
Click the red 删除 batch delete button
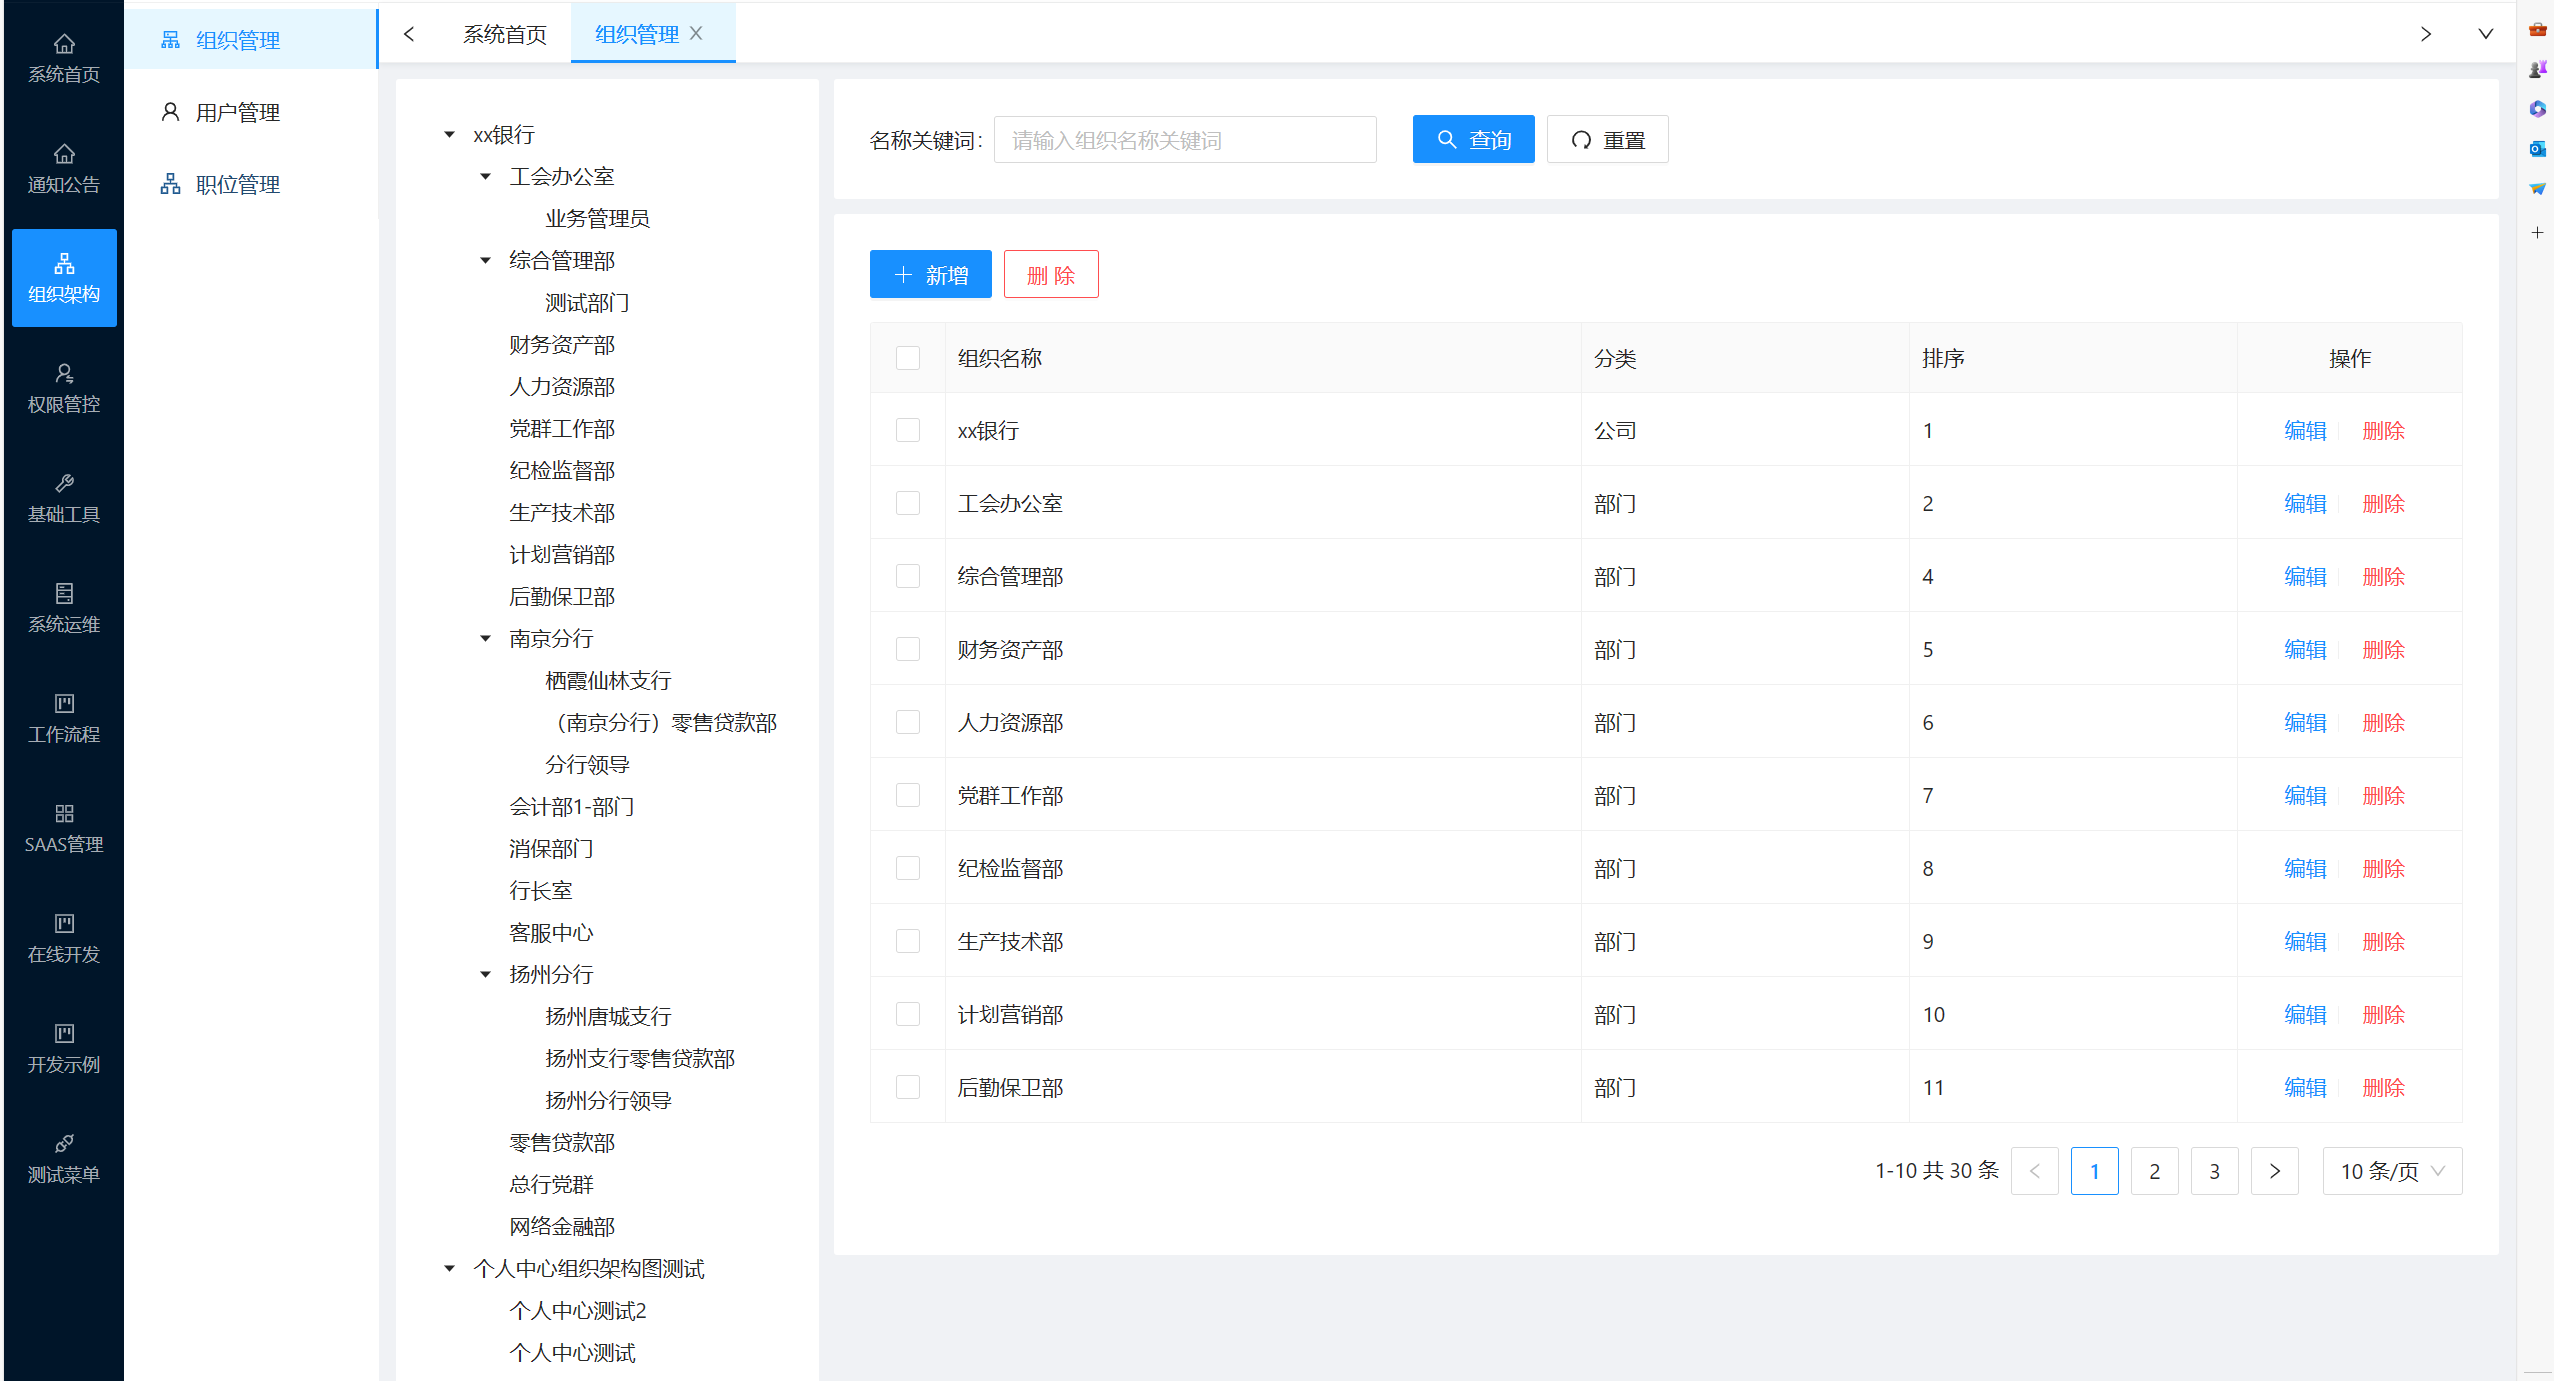pyautogui.click(x=1051, y=275)
